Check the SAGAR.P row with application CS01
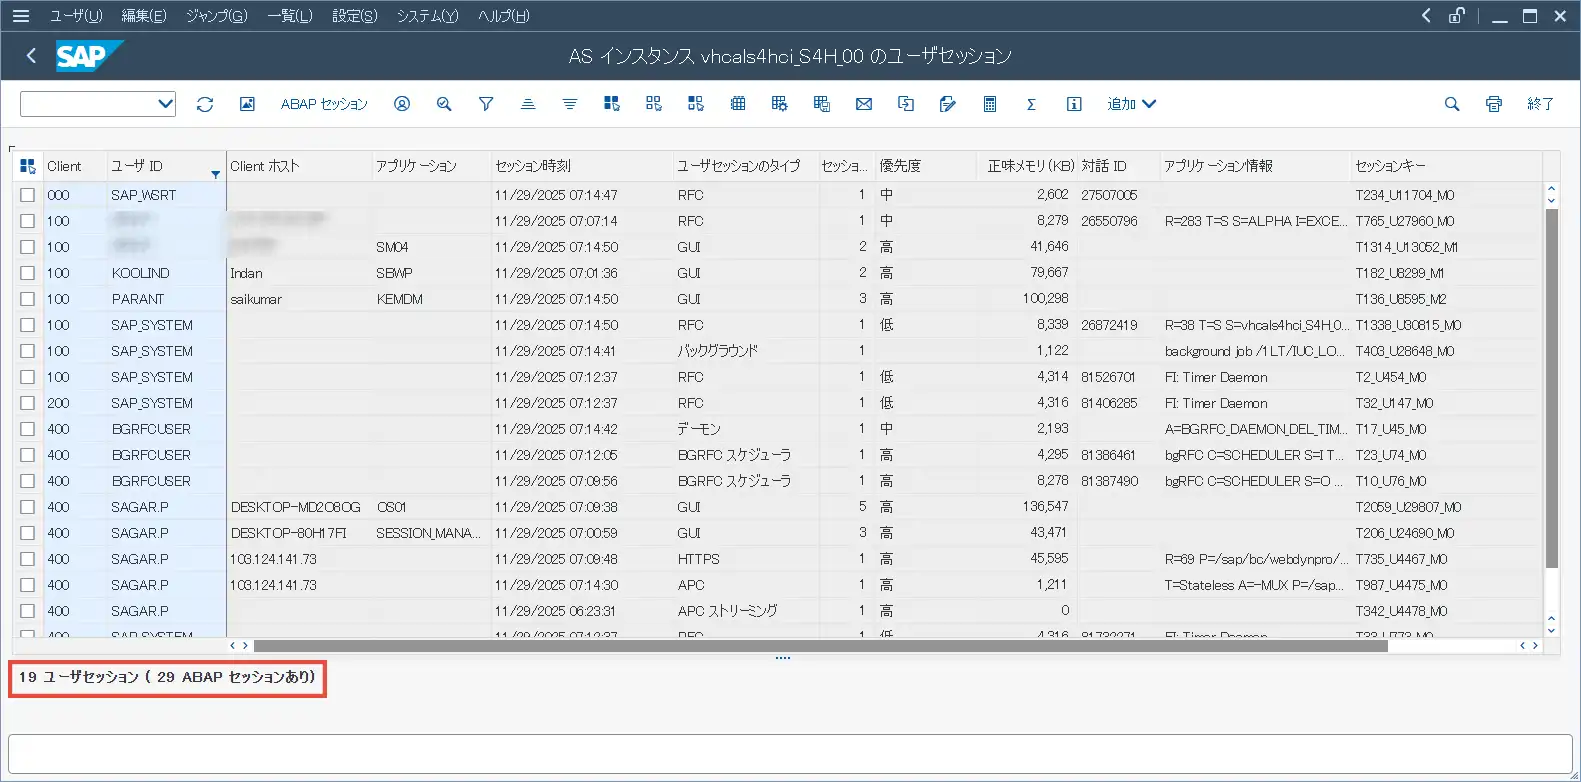 pyautogui.click(x=28, y=507)
